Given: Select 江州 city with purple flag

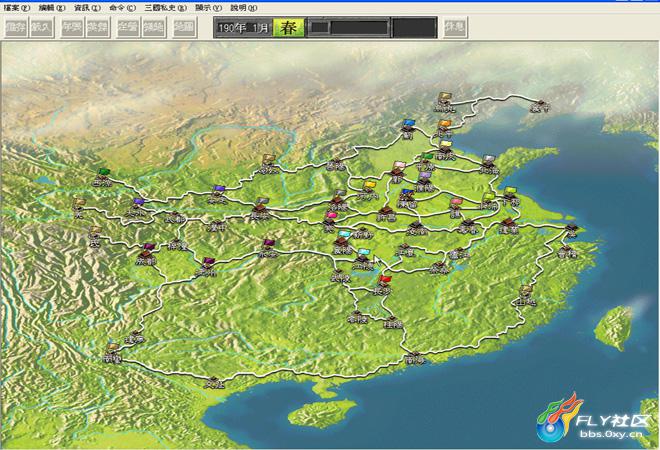Looking at the screenshot, I should pyautogui.click(x=206, y=267).
